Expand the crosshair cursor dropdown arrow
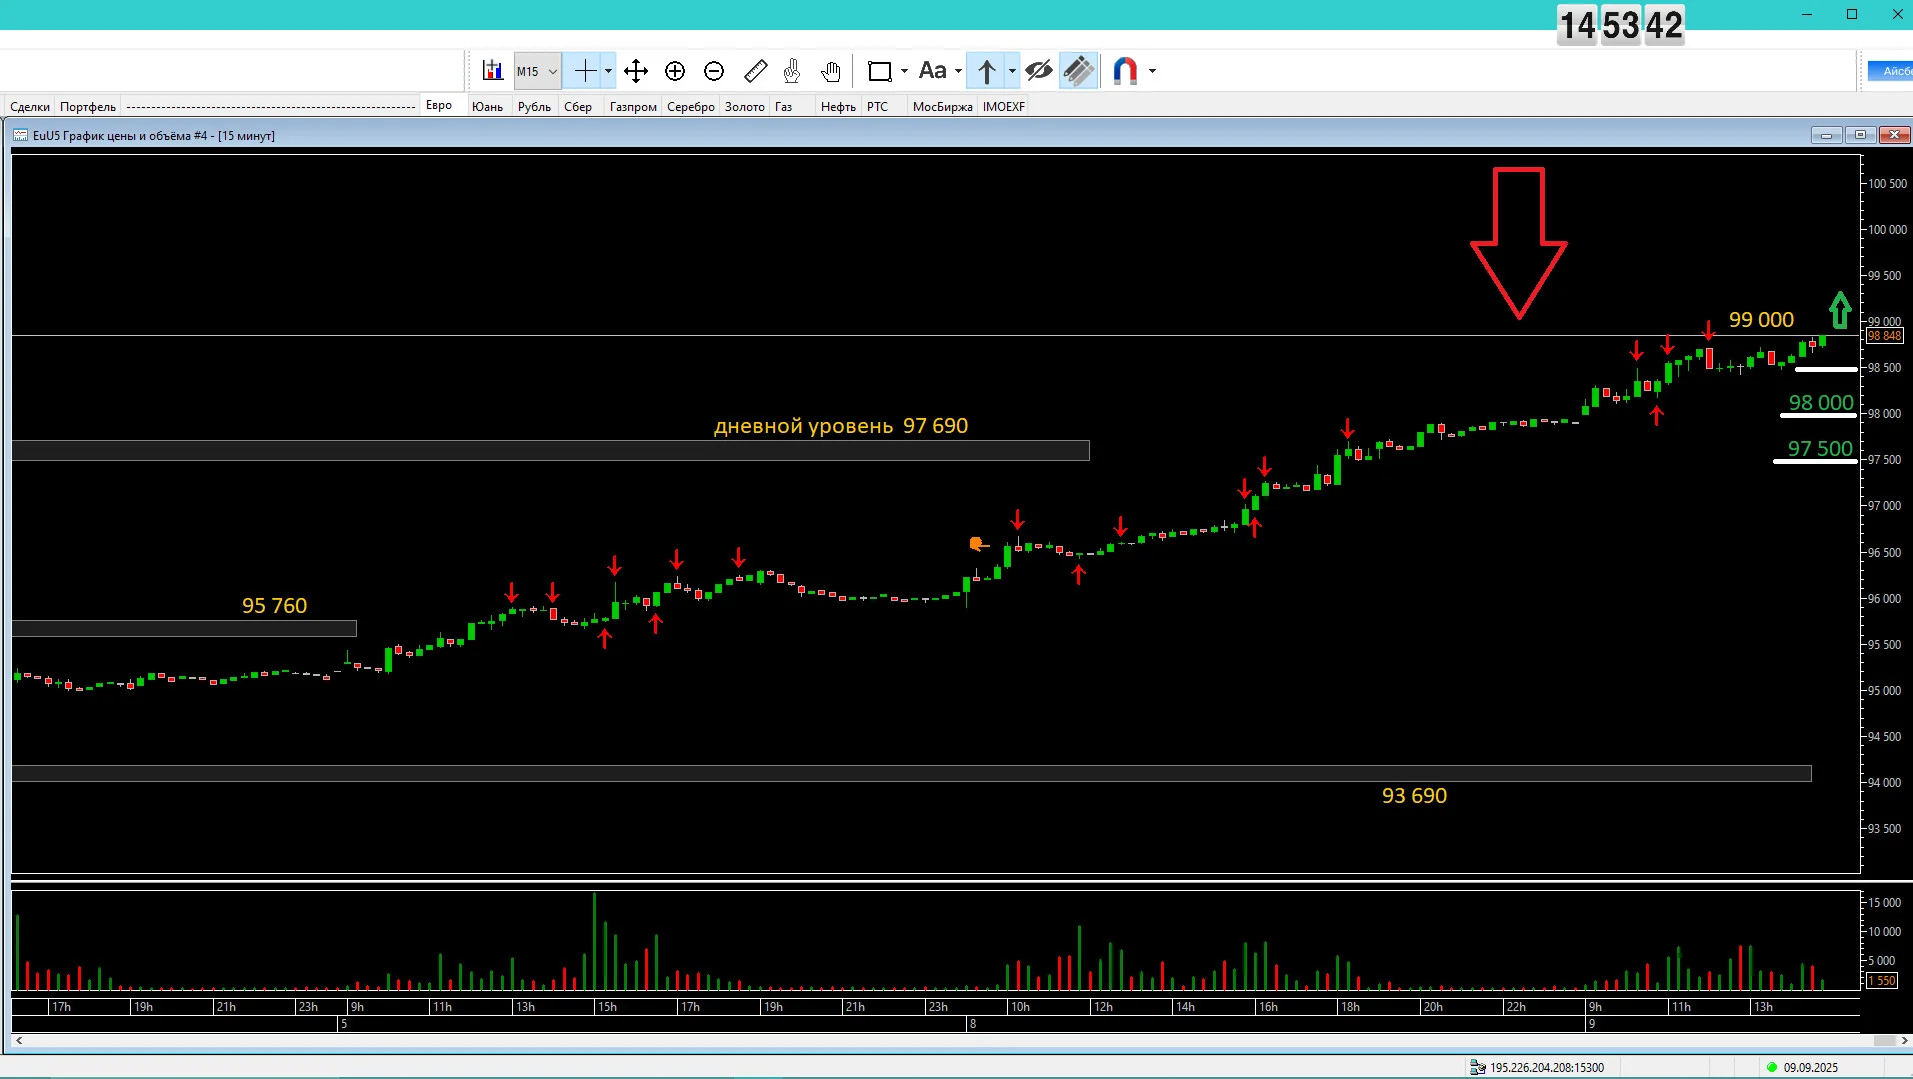1913x1079 pixels. (x=608, y=71)
